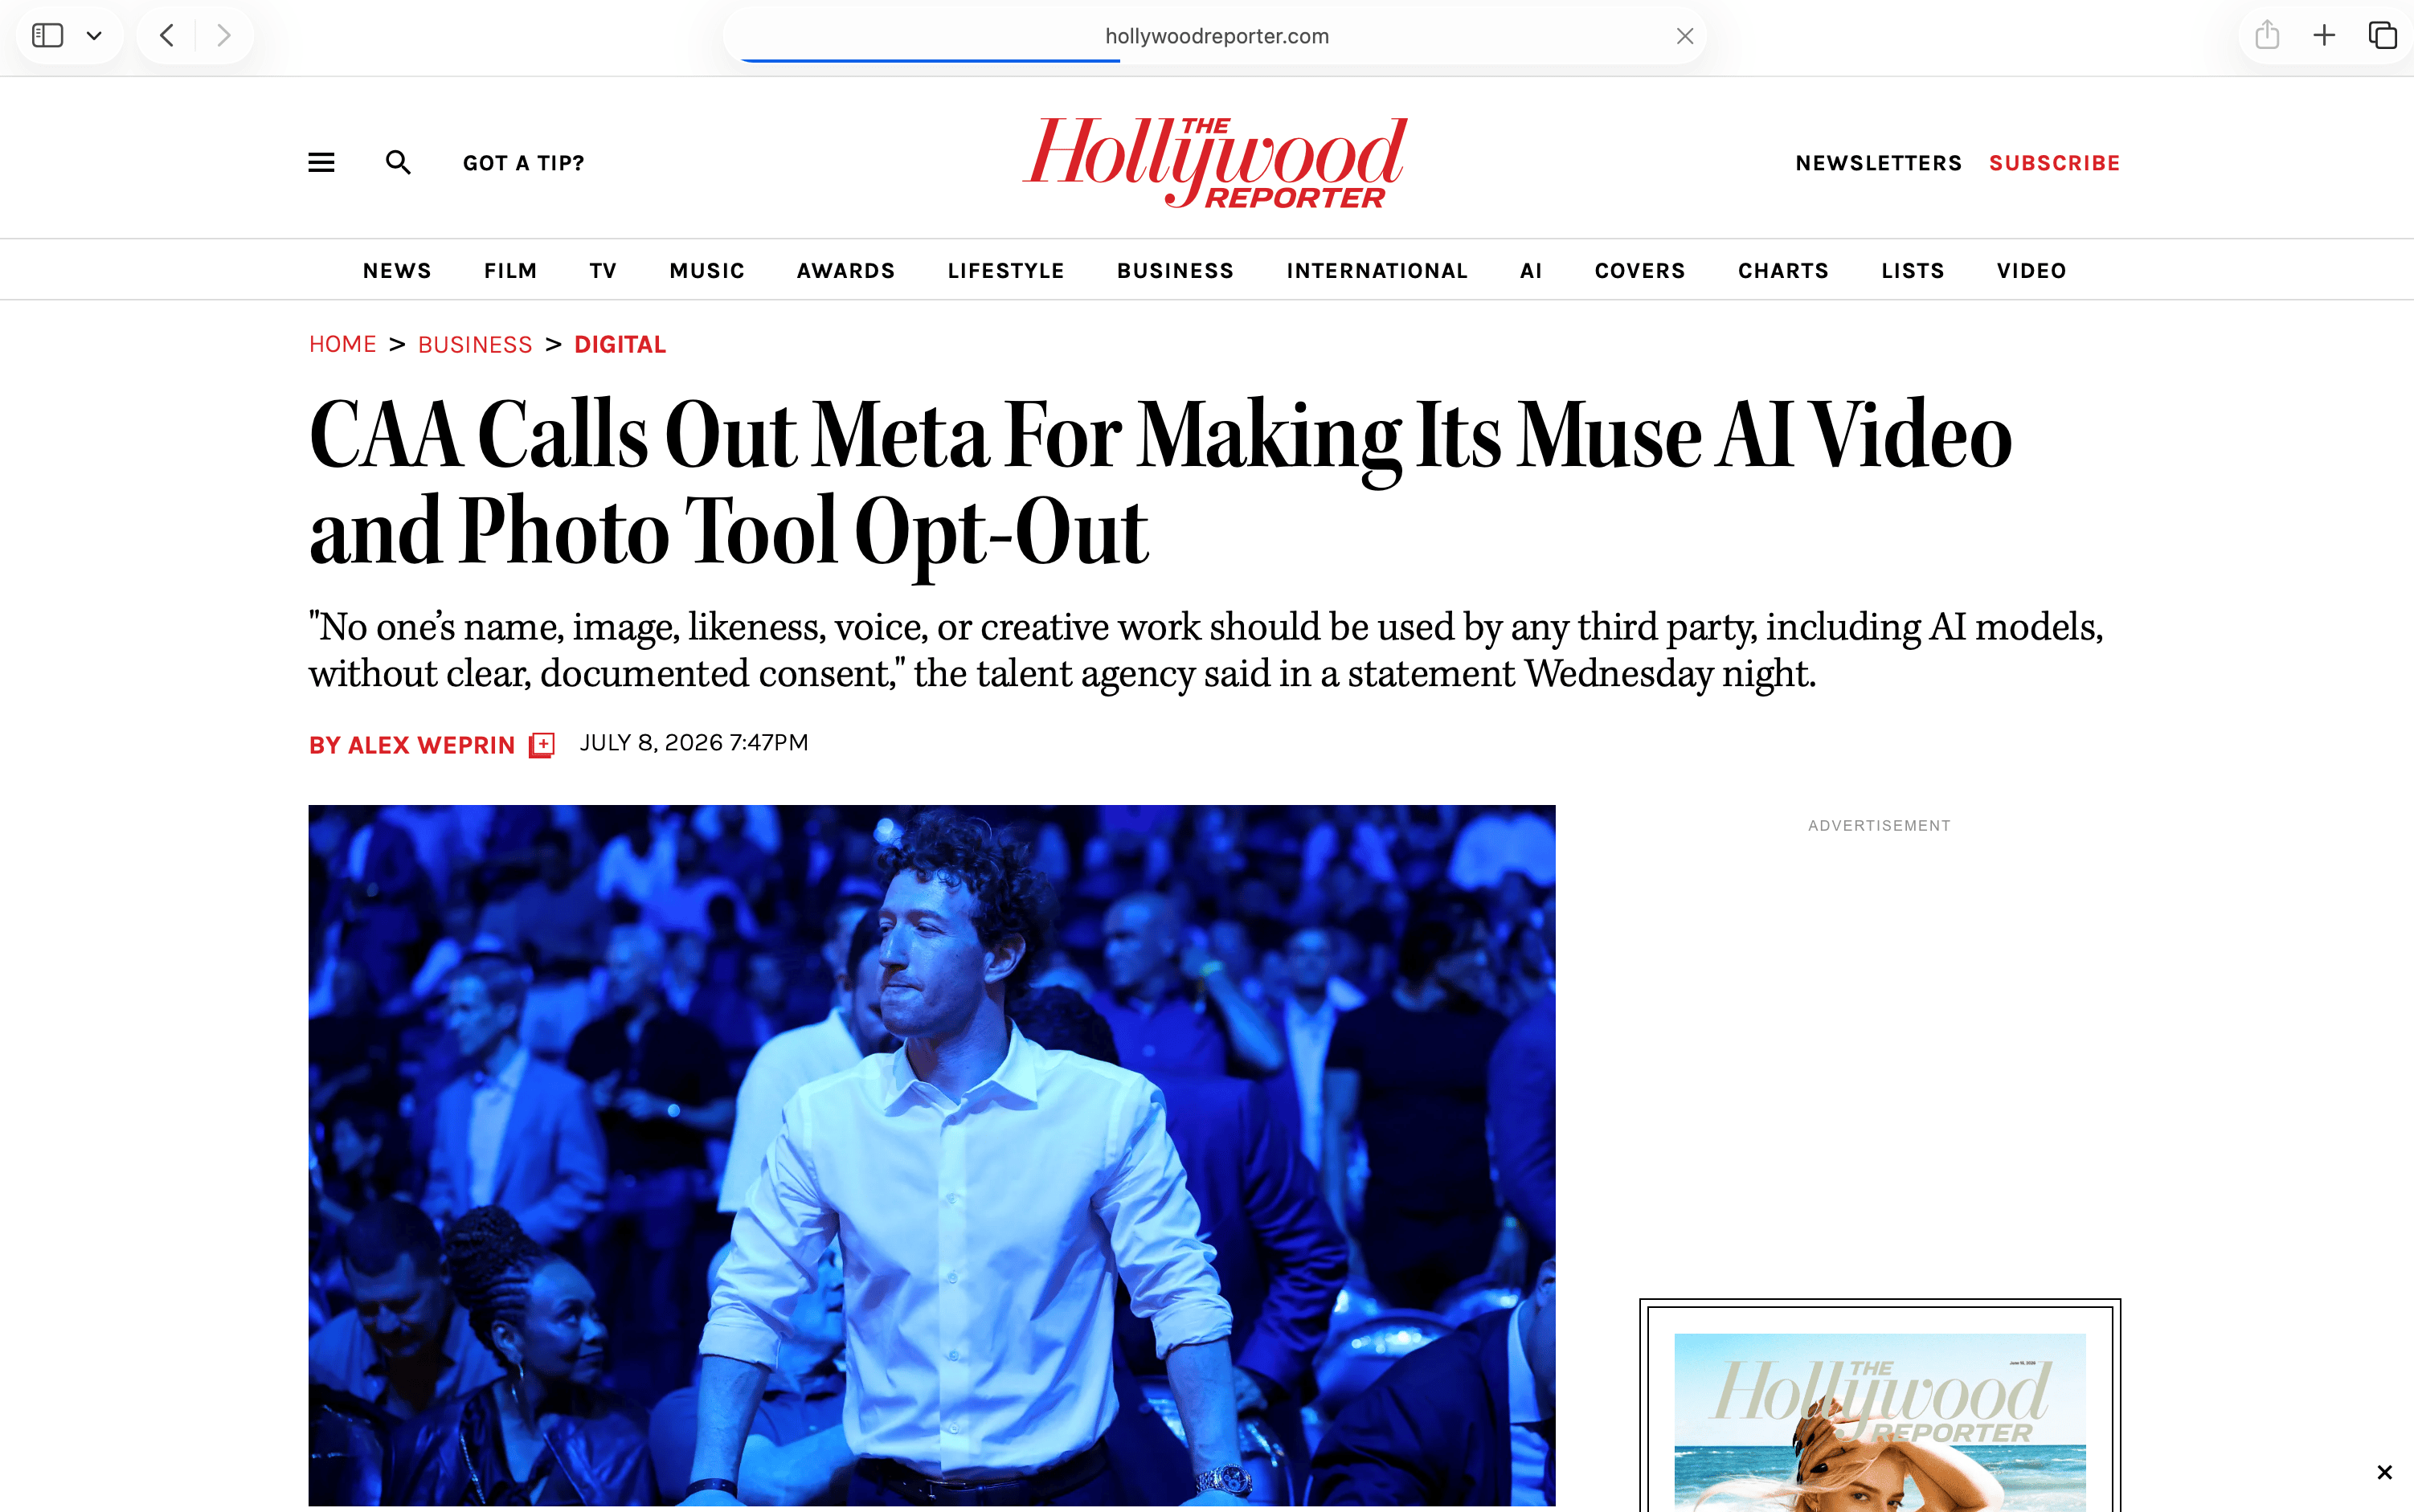Expand author bio plus icon next to Alex Weprin

tap(541, 745)
